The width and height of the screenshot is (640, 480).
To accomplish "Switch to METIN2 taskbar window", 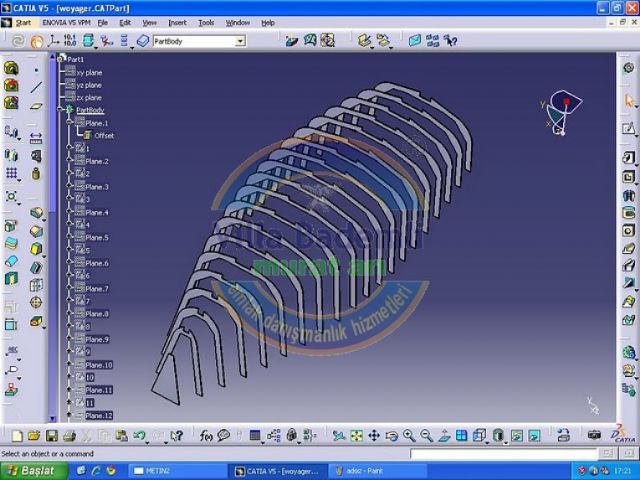I will tap(176, 471).
